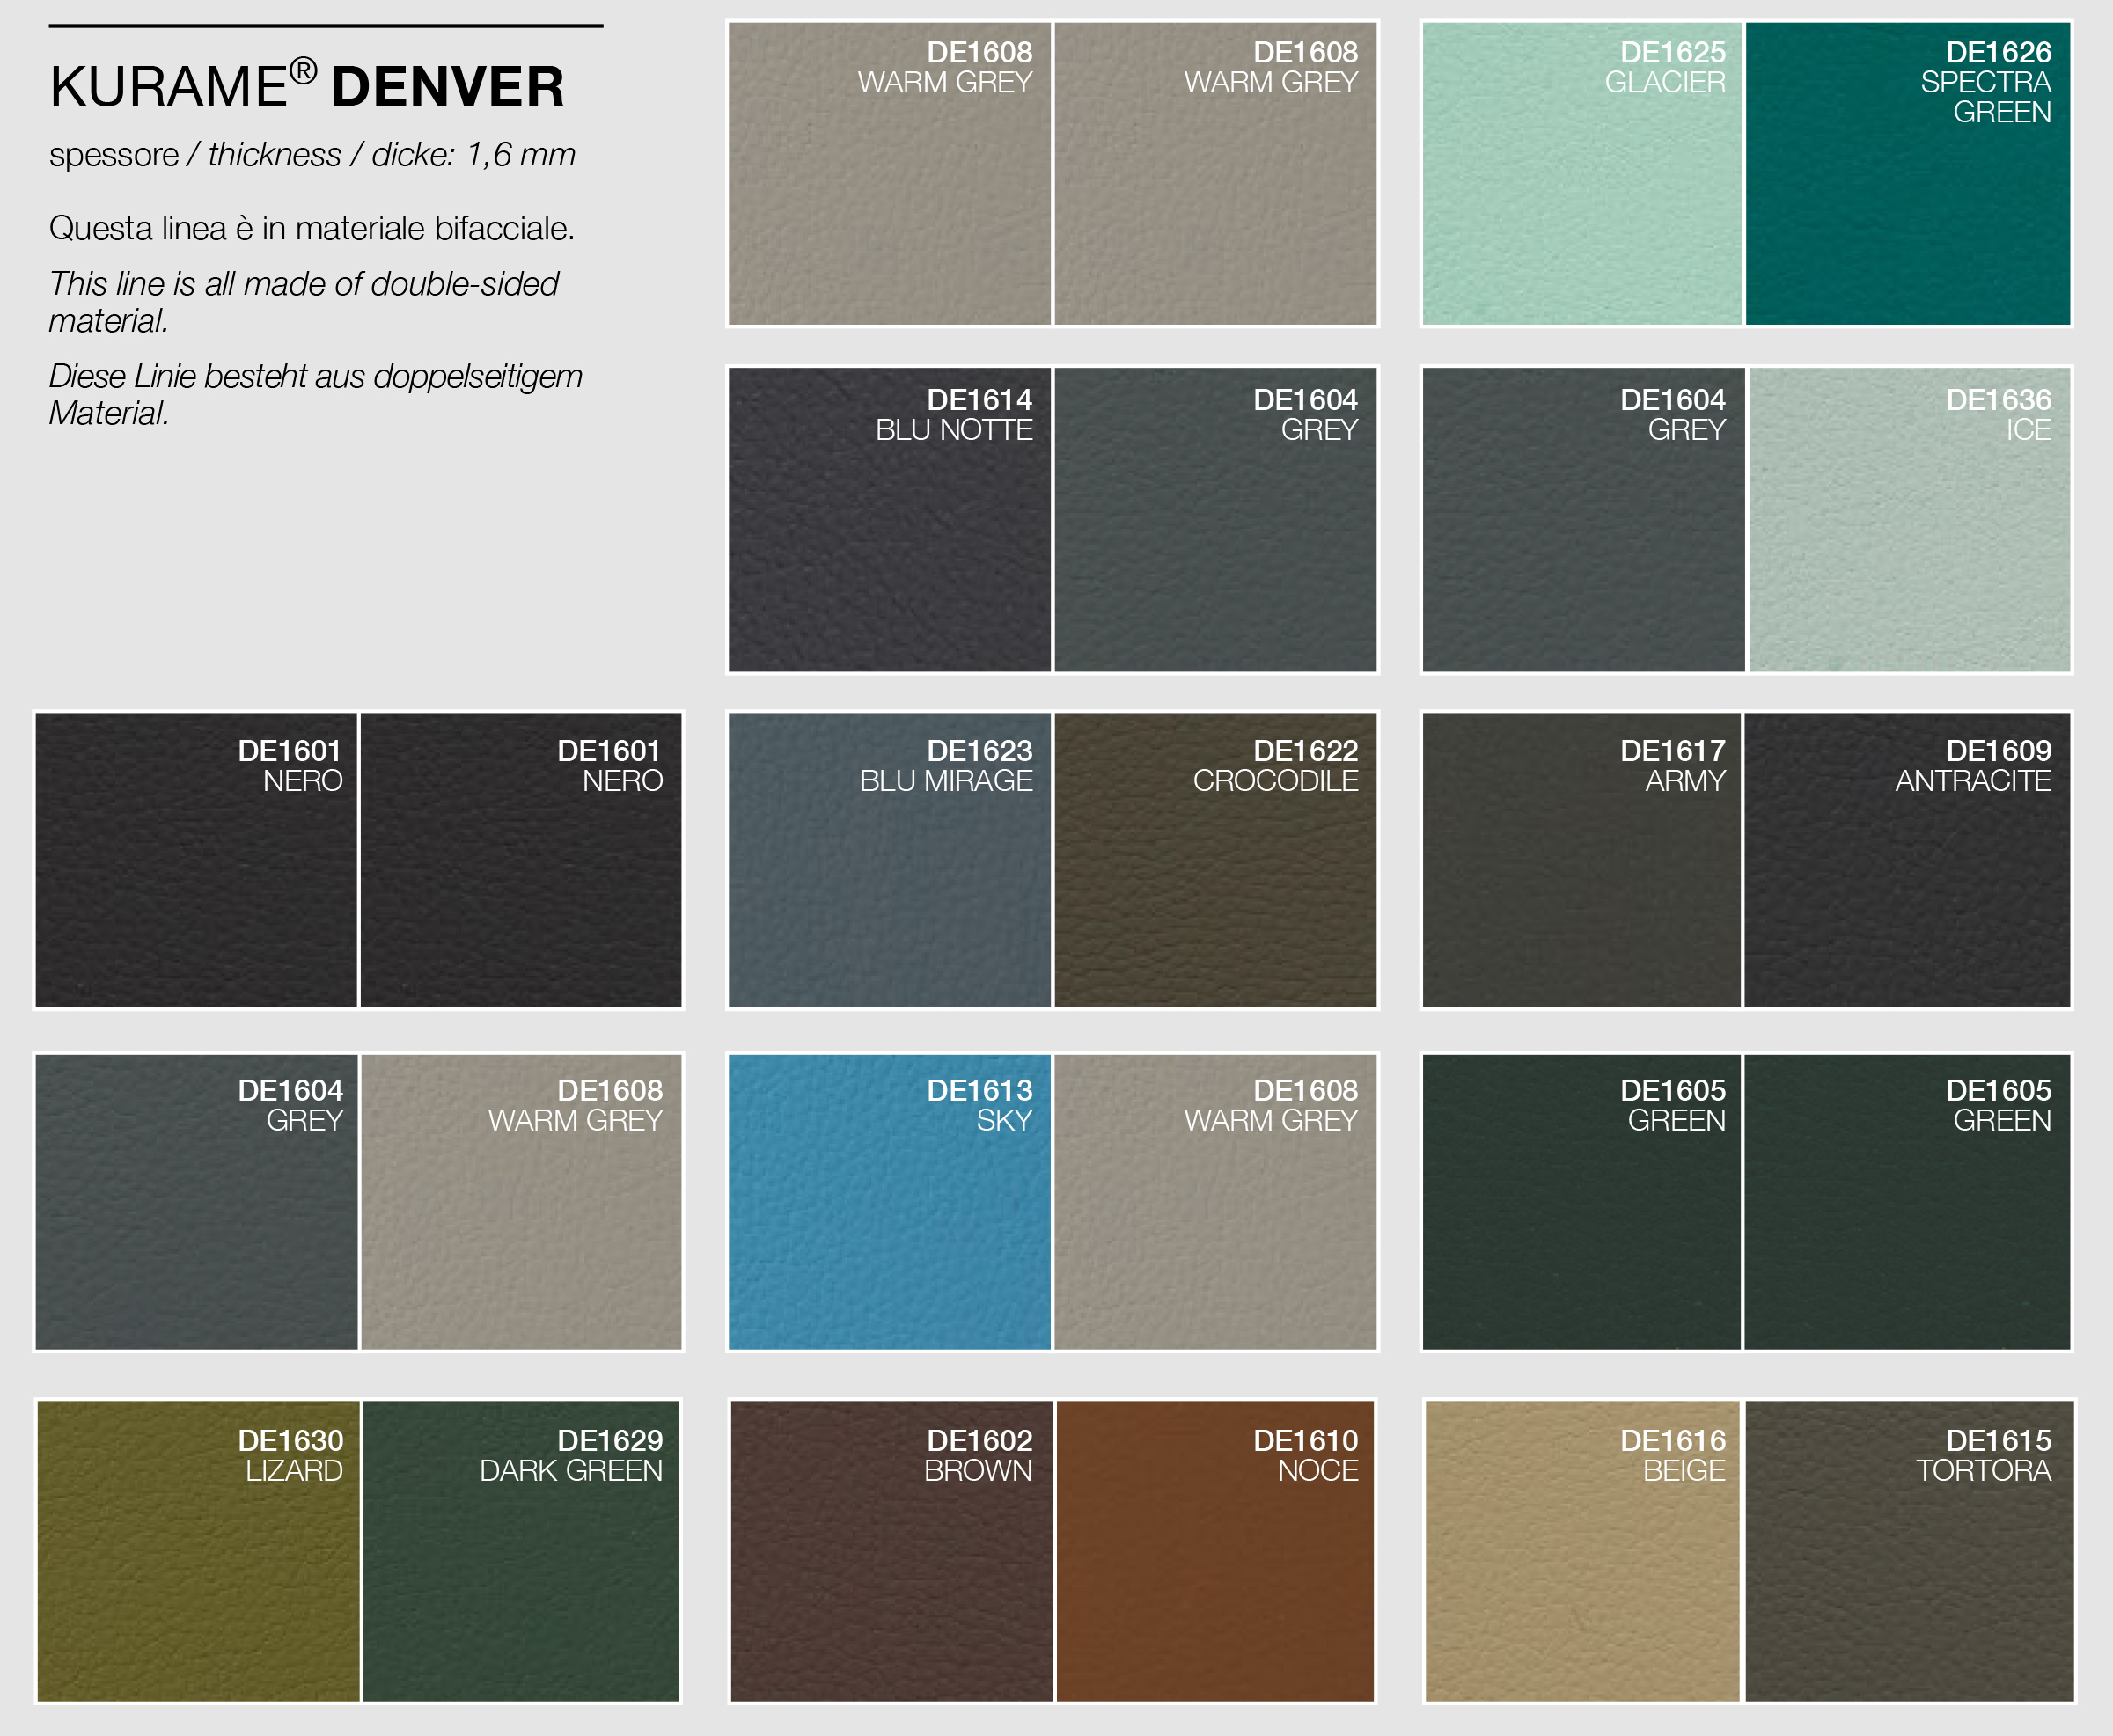Click the 'SPECTRA GREEN' name label
Image resolution: width=2113 pixels, height=1736 pixels.
[1986, 97]
